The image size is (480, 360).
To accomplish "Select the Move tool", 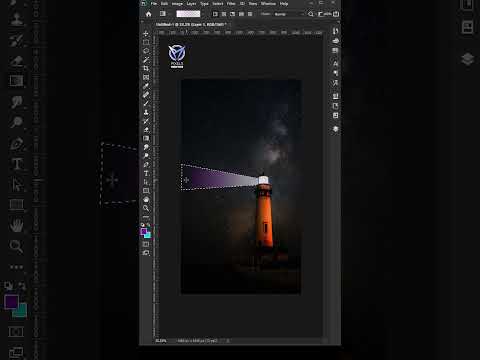I will tap(146, 33).
